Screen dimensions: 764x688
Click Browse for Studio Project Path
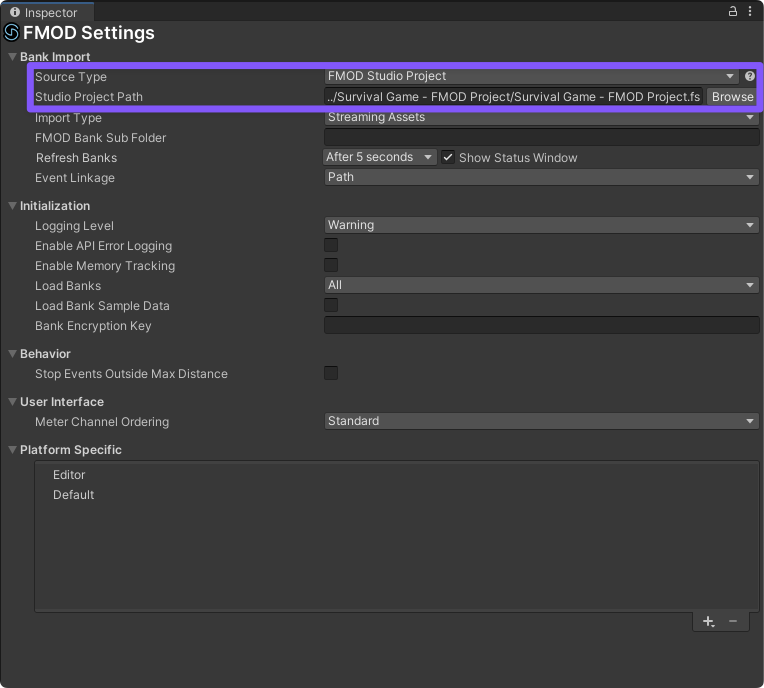pos(732,97)
